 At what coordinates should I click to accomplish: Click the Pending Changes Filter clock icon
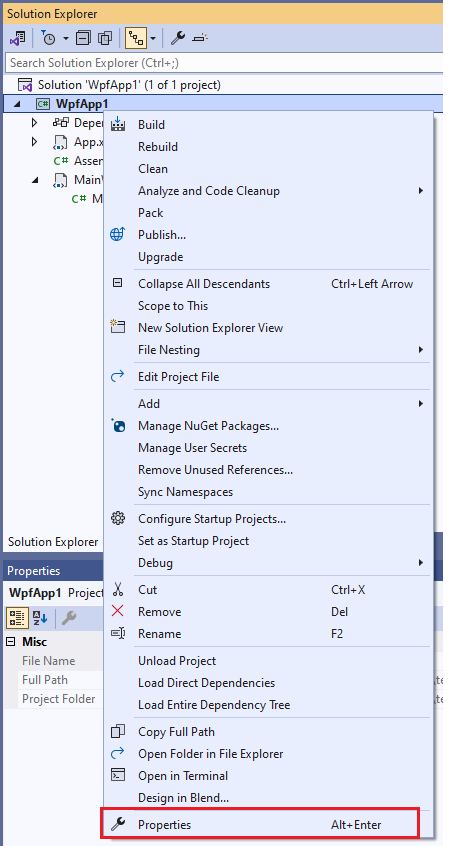click(x=49, y=39)
